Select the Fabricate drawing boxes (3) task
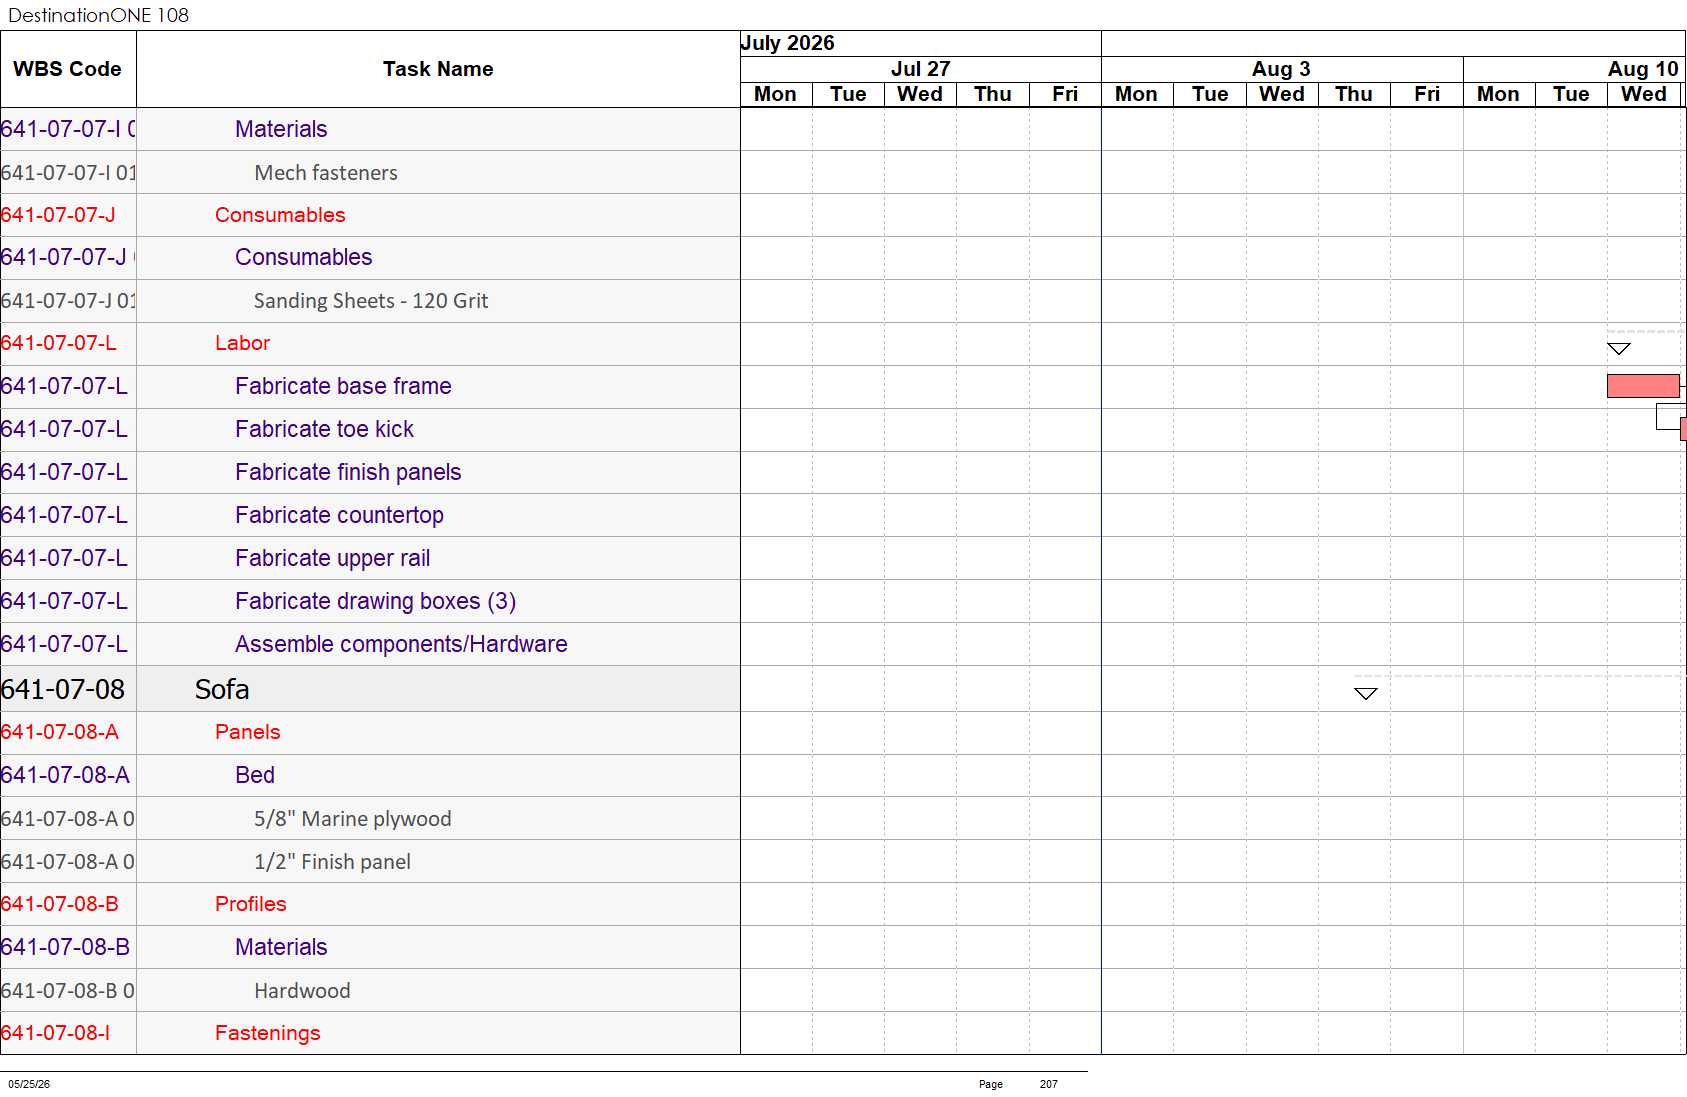 375,601
